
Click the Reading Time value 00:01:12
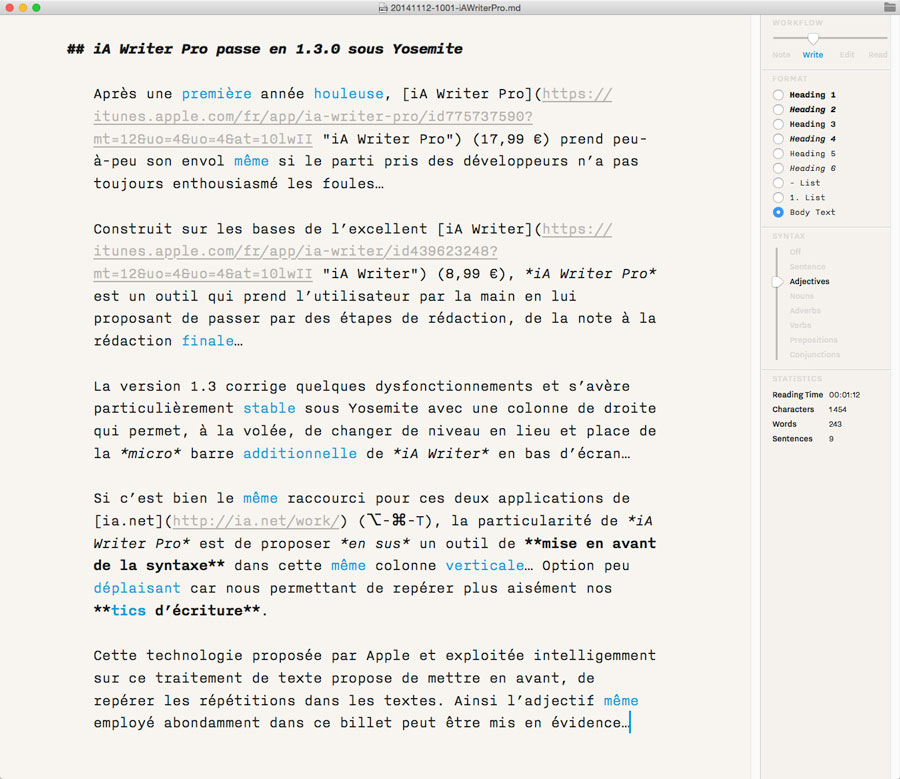click(x=844, y=395)
